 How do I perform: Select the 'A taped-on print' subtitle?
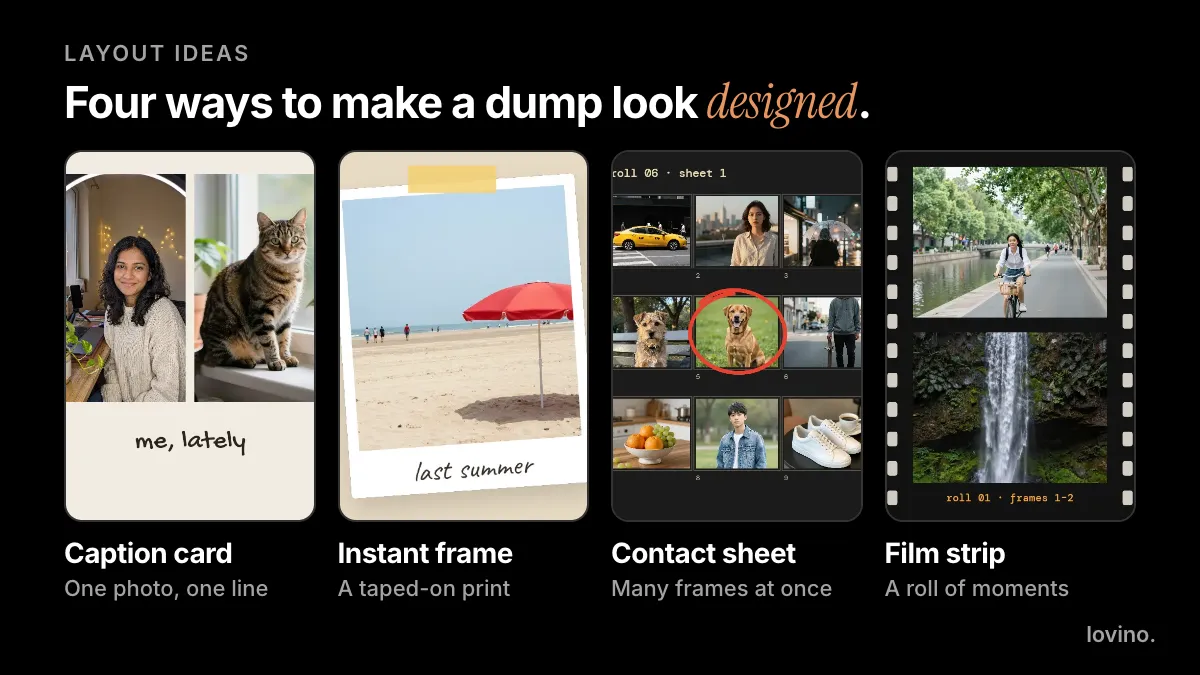click(424, 588)
